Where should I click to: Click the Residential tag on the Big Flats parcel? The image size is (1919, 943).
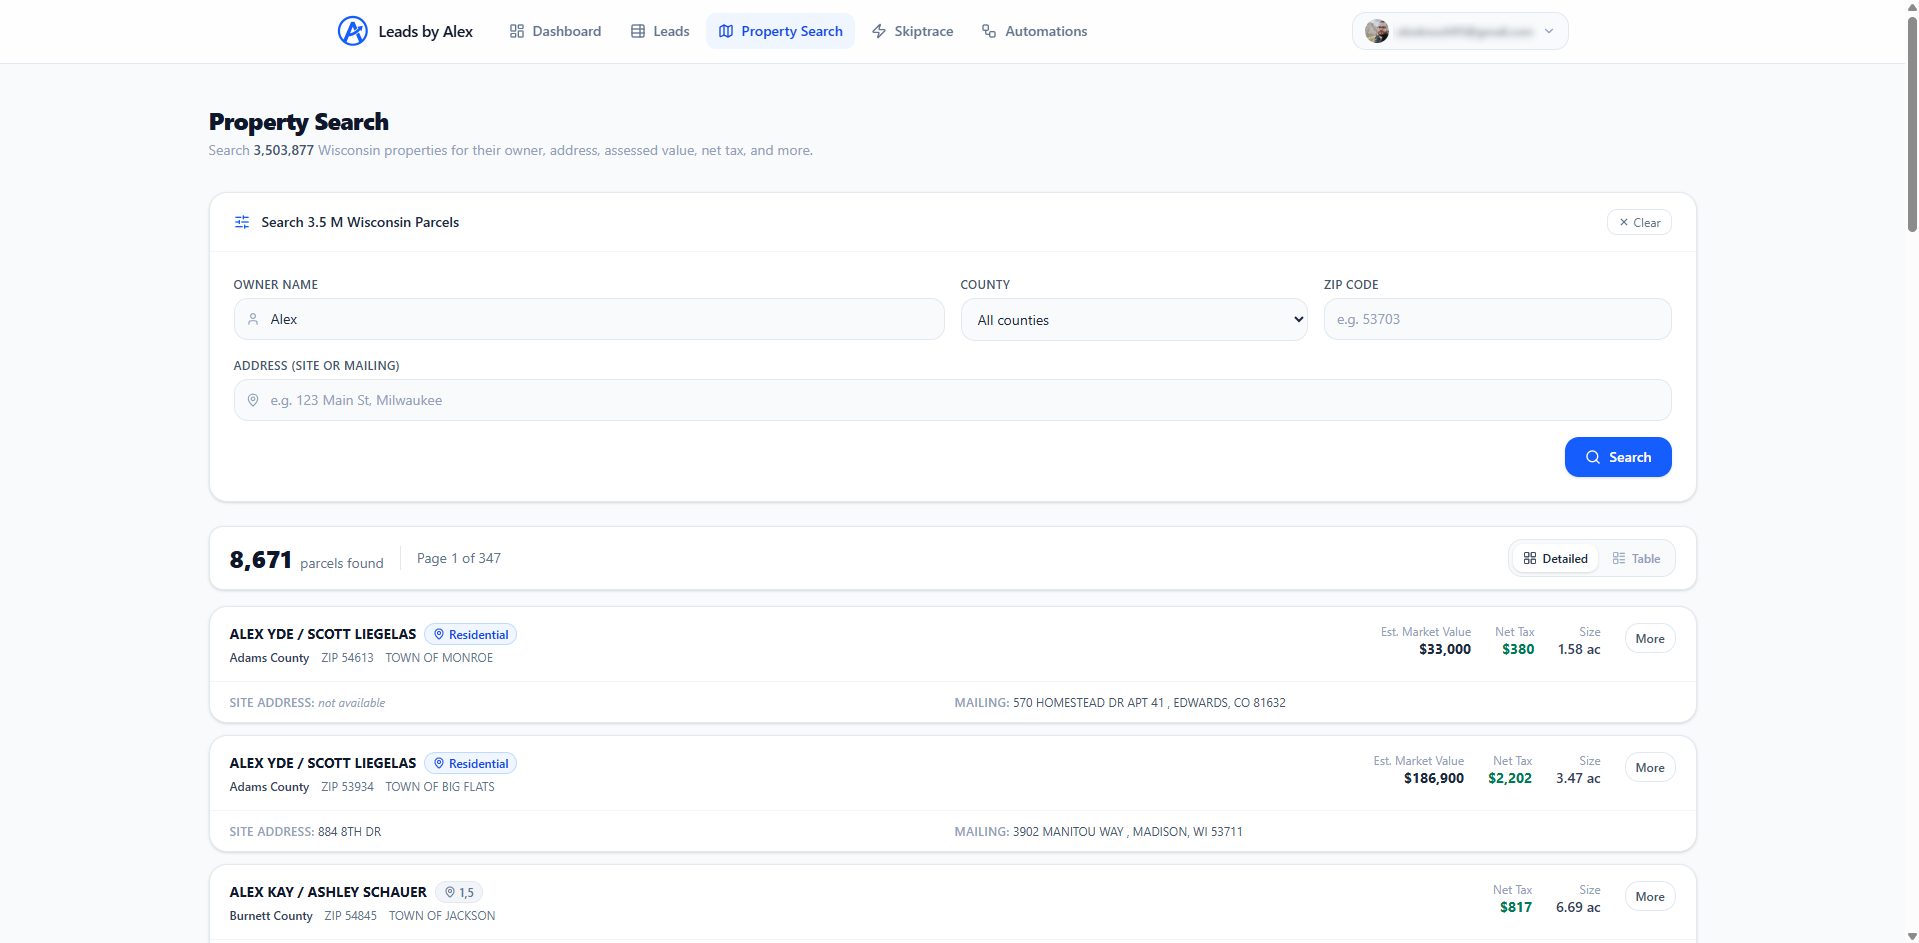coord(470,764)
